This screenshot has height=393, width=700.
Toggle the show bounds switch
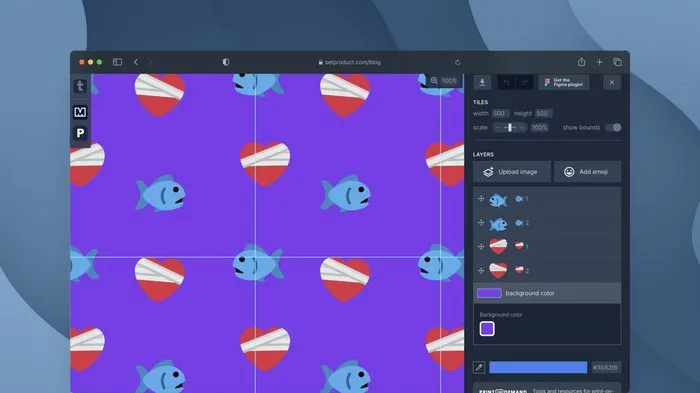click(x=613, y=128)
